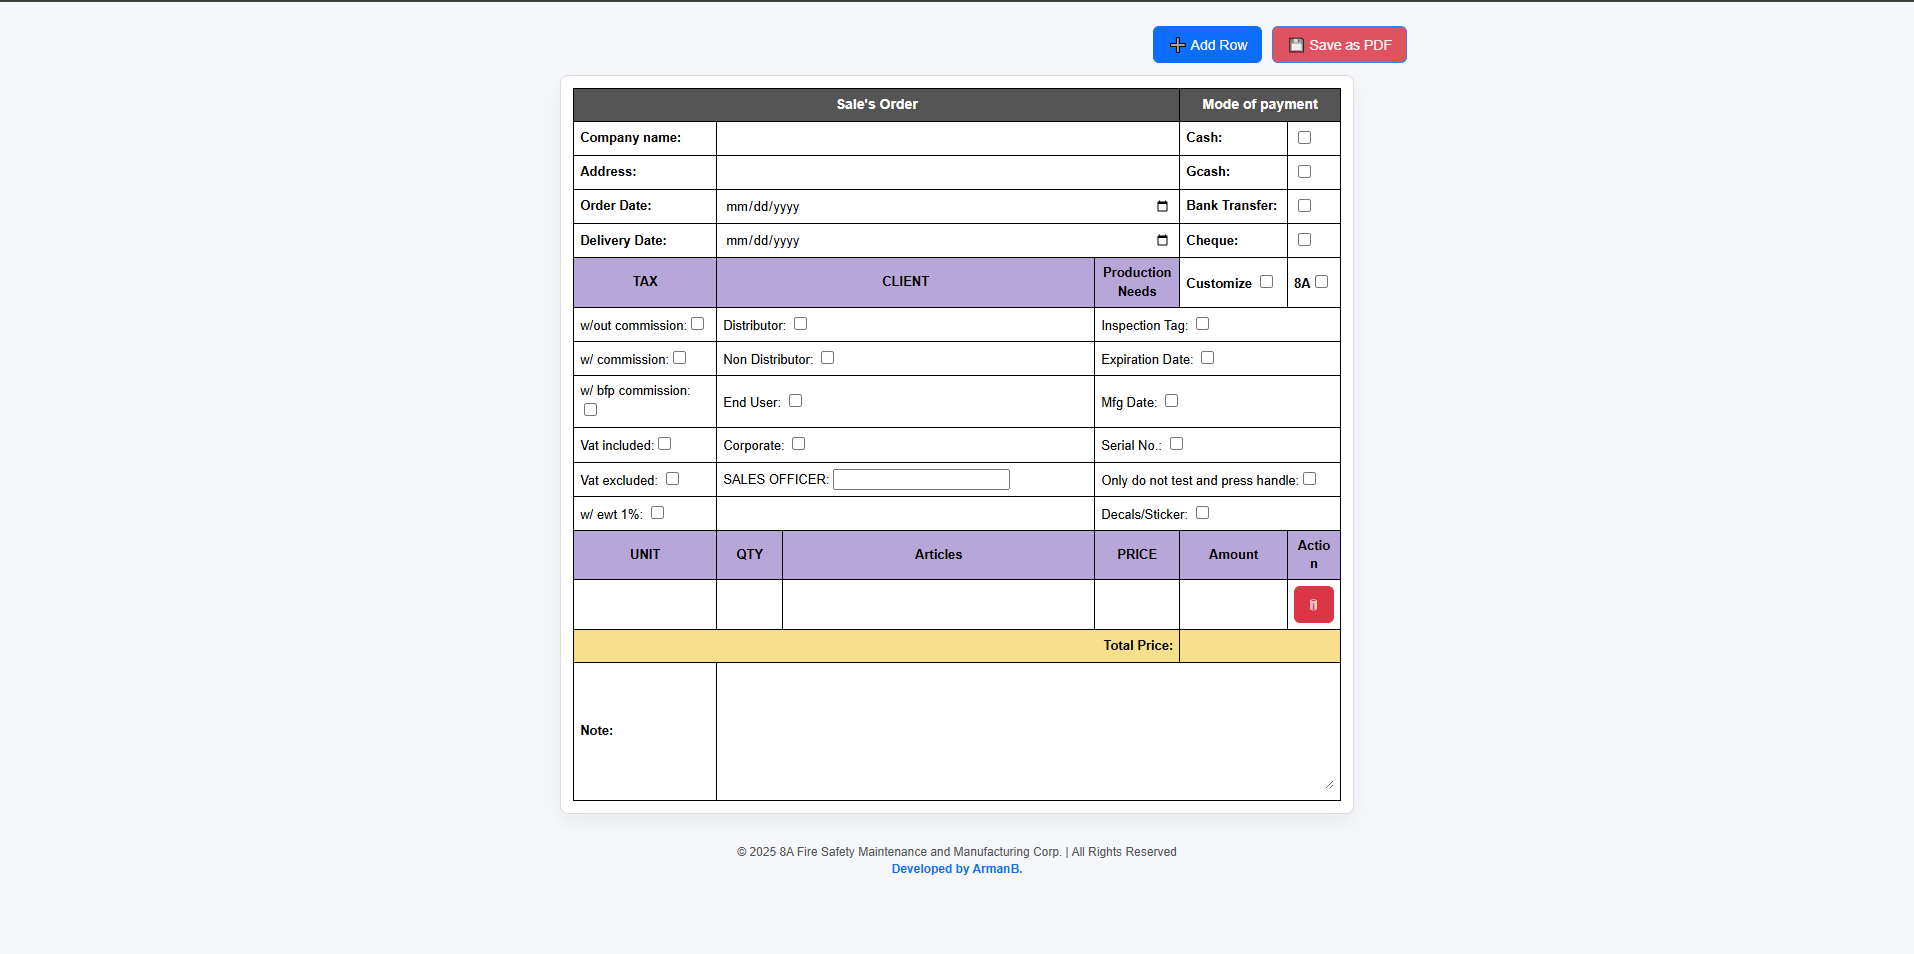Delete the row using the red trash icon
This screenshot has height=954, width=1914.
pos(1313,605)
